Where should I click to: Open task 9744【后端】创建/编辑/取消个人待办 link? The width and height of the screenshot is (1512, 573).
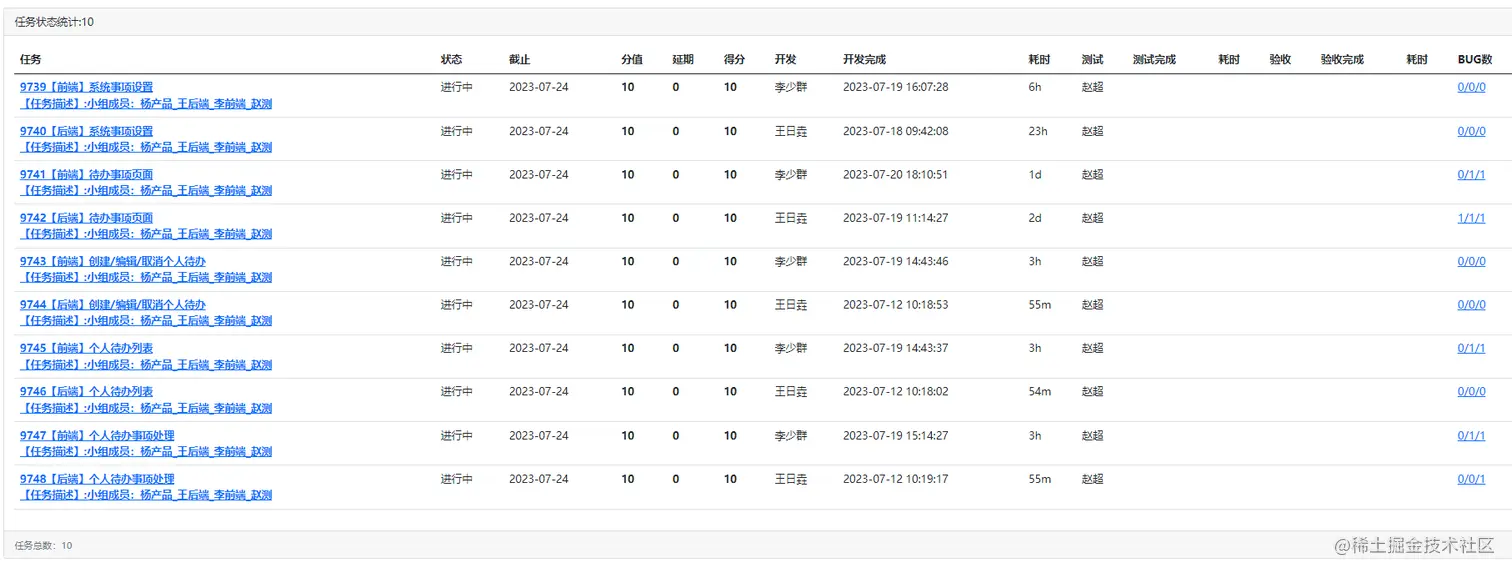112,305
